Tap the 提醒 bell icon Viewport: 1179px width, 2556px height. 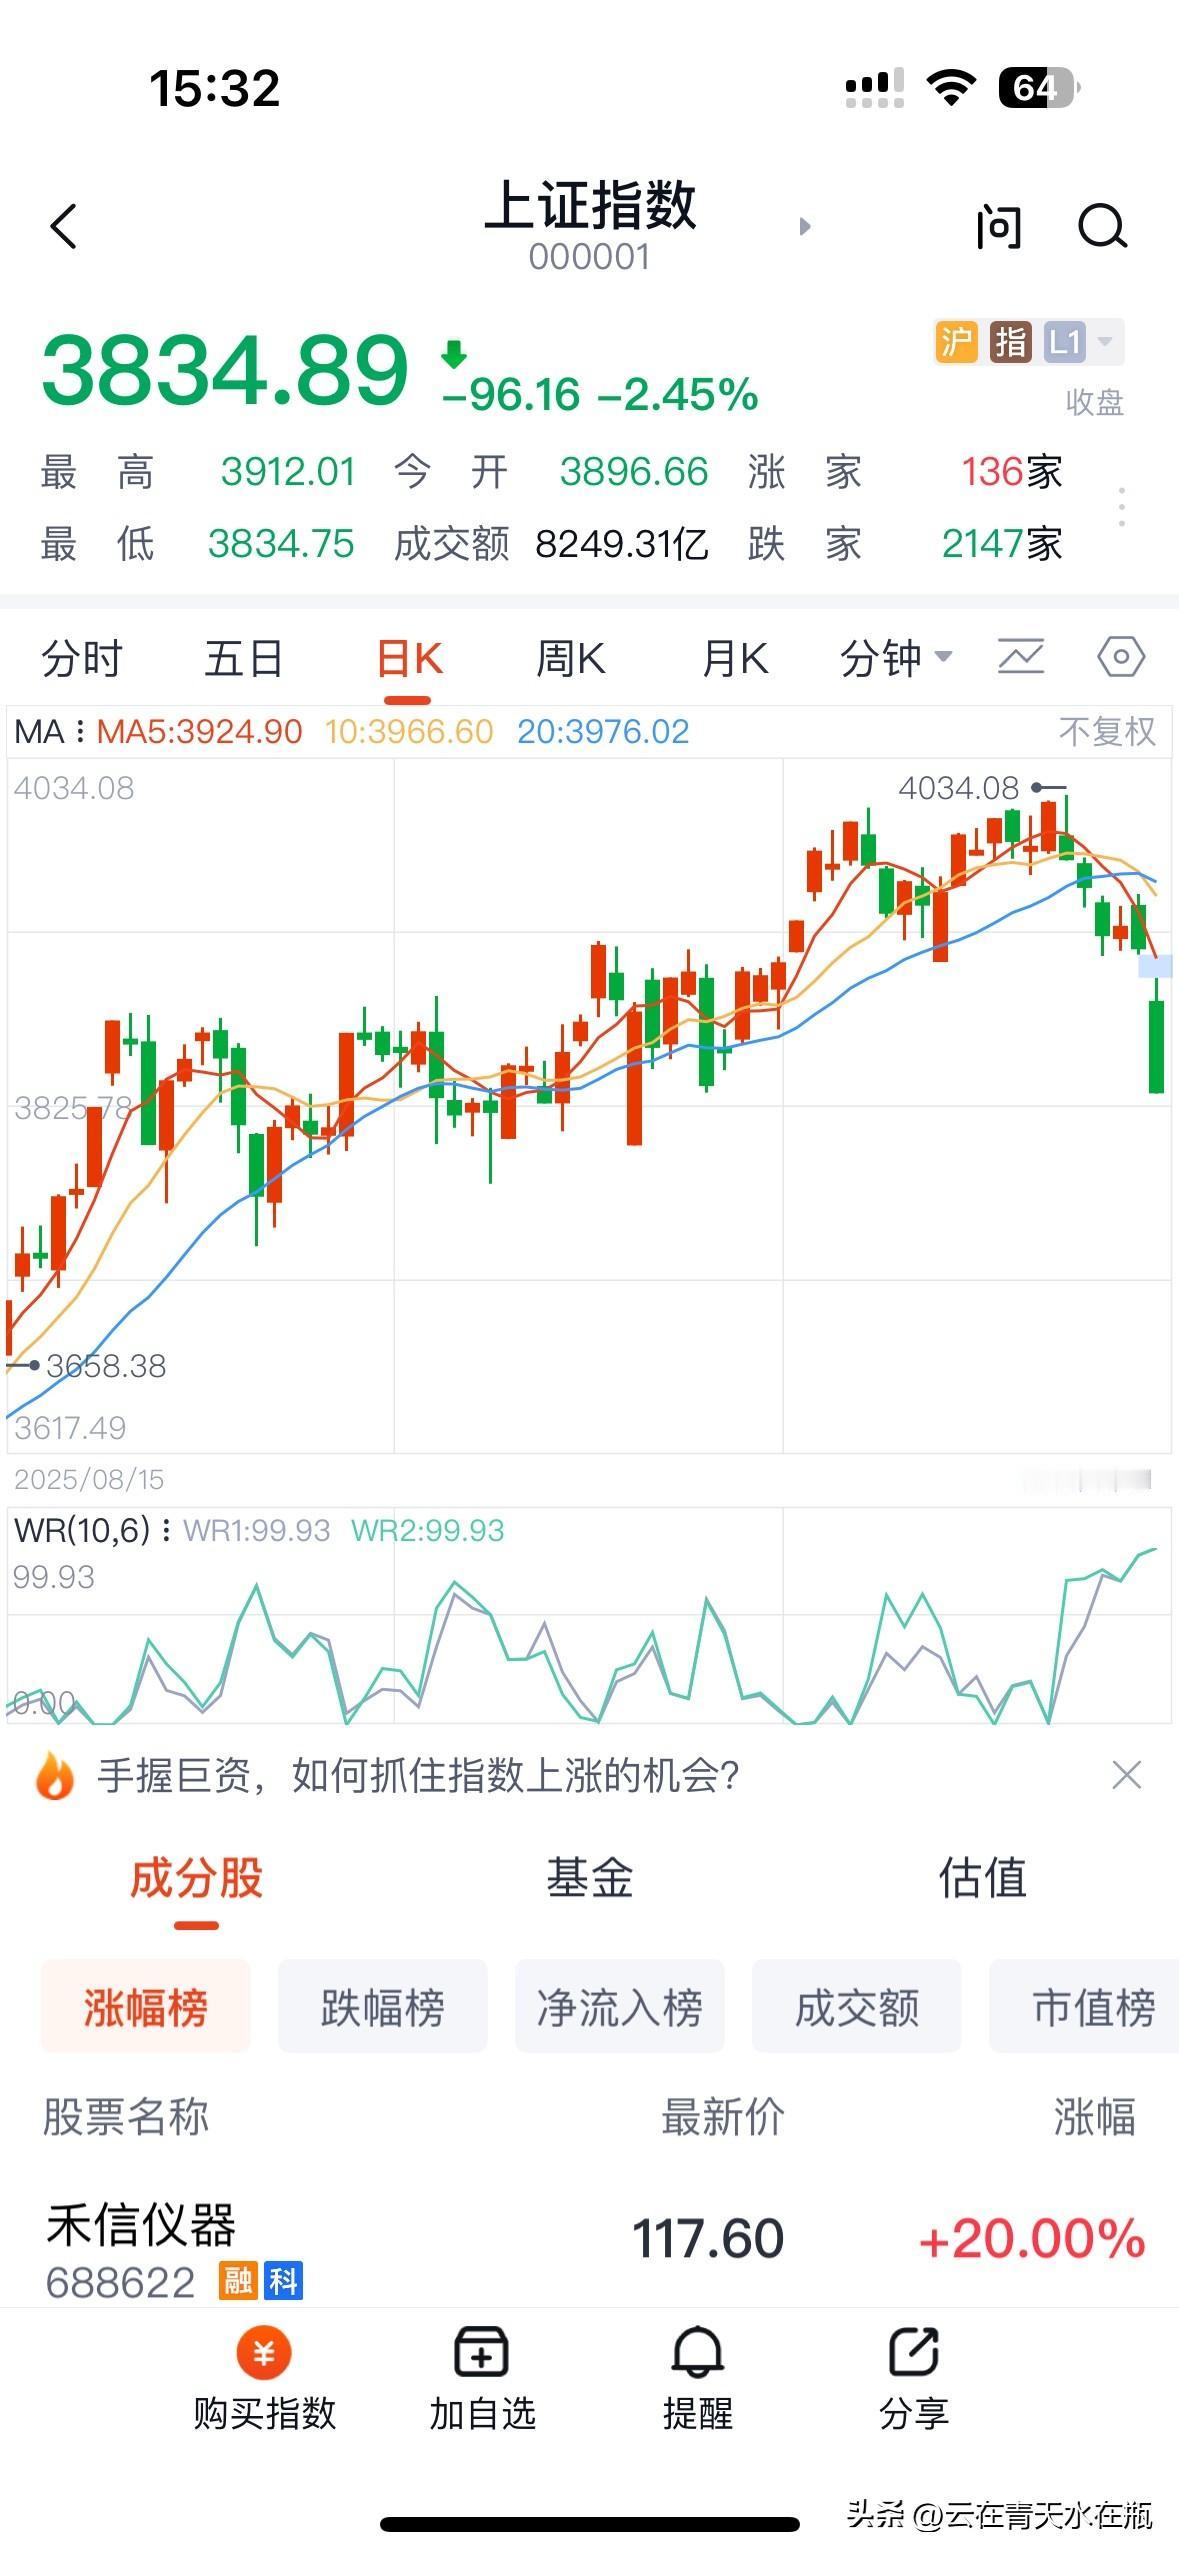point(697,2351)
